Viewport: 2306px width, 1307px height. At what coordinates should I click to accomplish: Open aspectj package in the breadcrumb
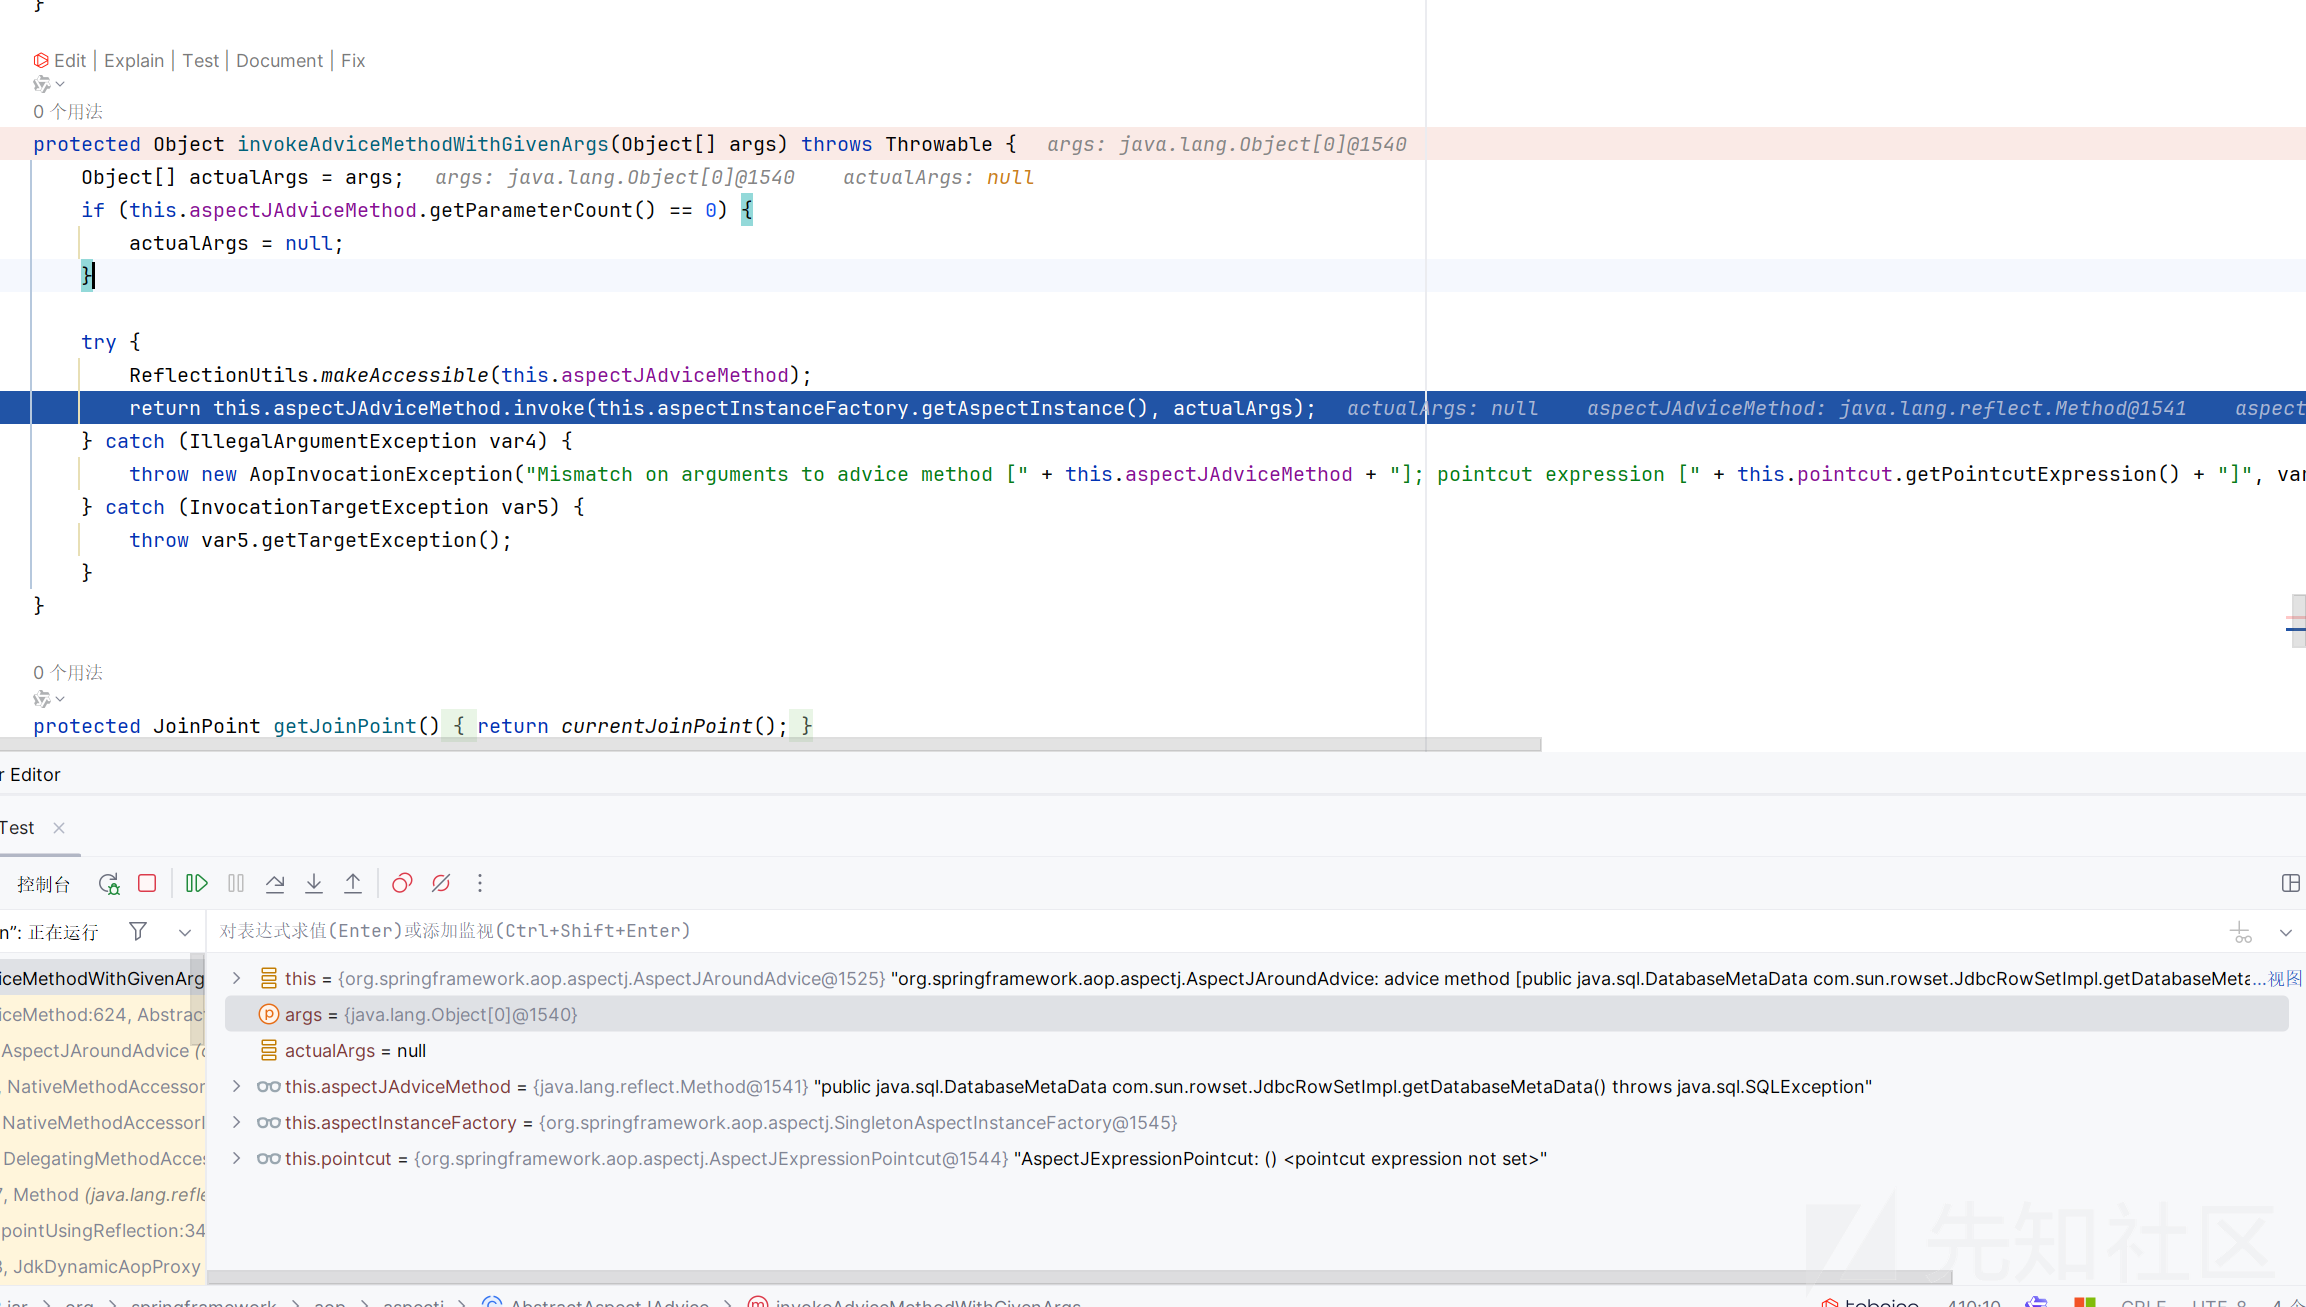[413, 1302]
